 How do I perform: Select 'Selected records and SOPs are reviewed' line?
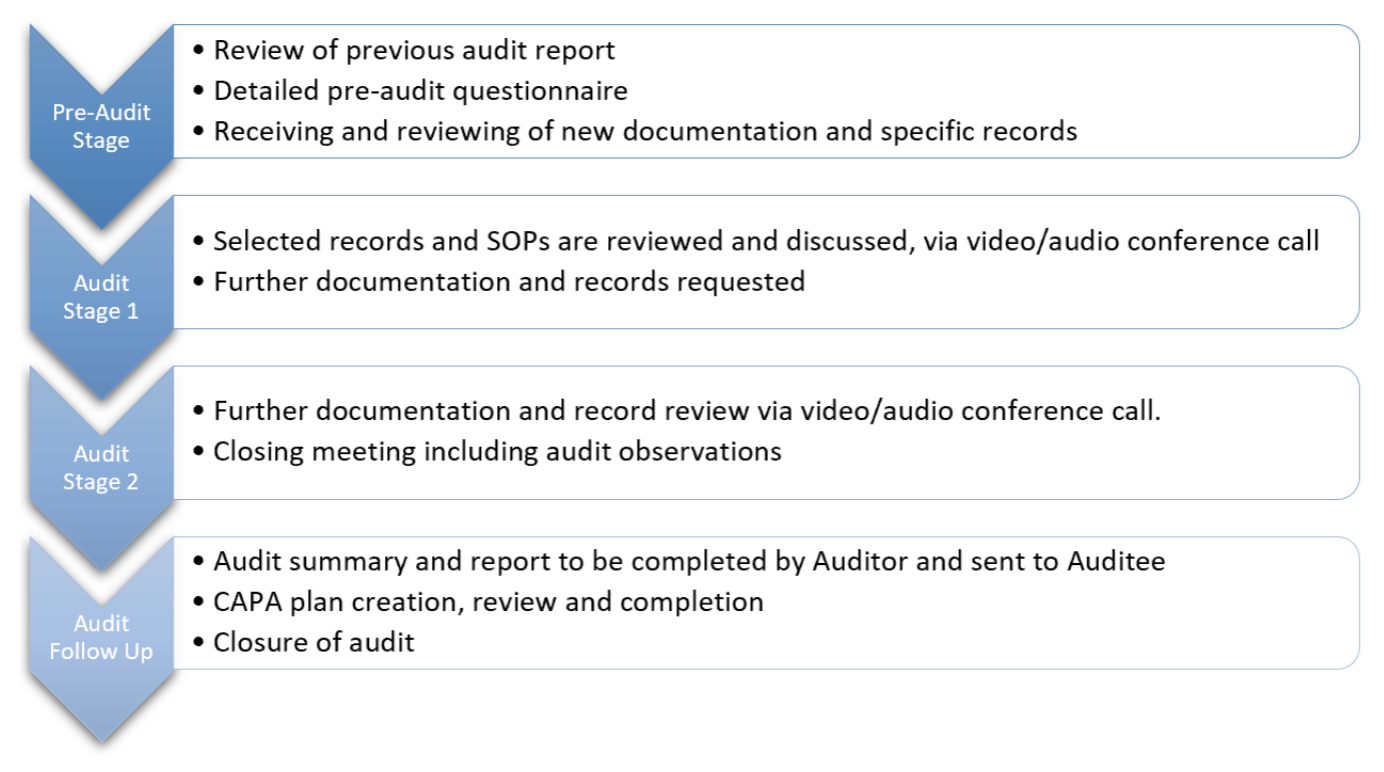pos(766,241)
